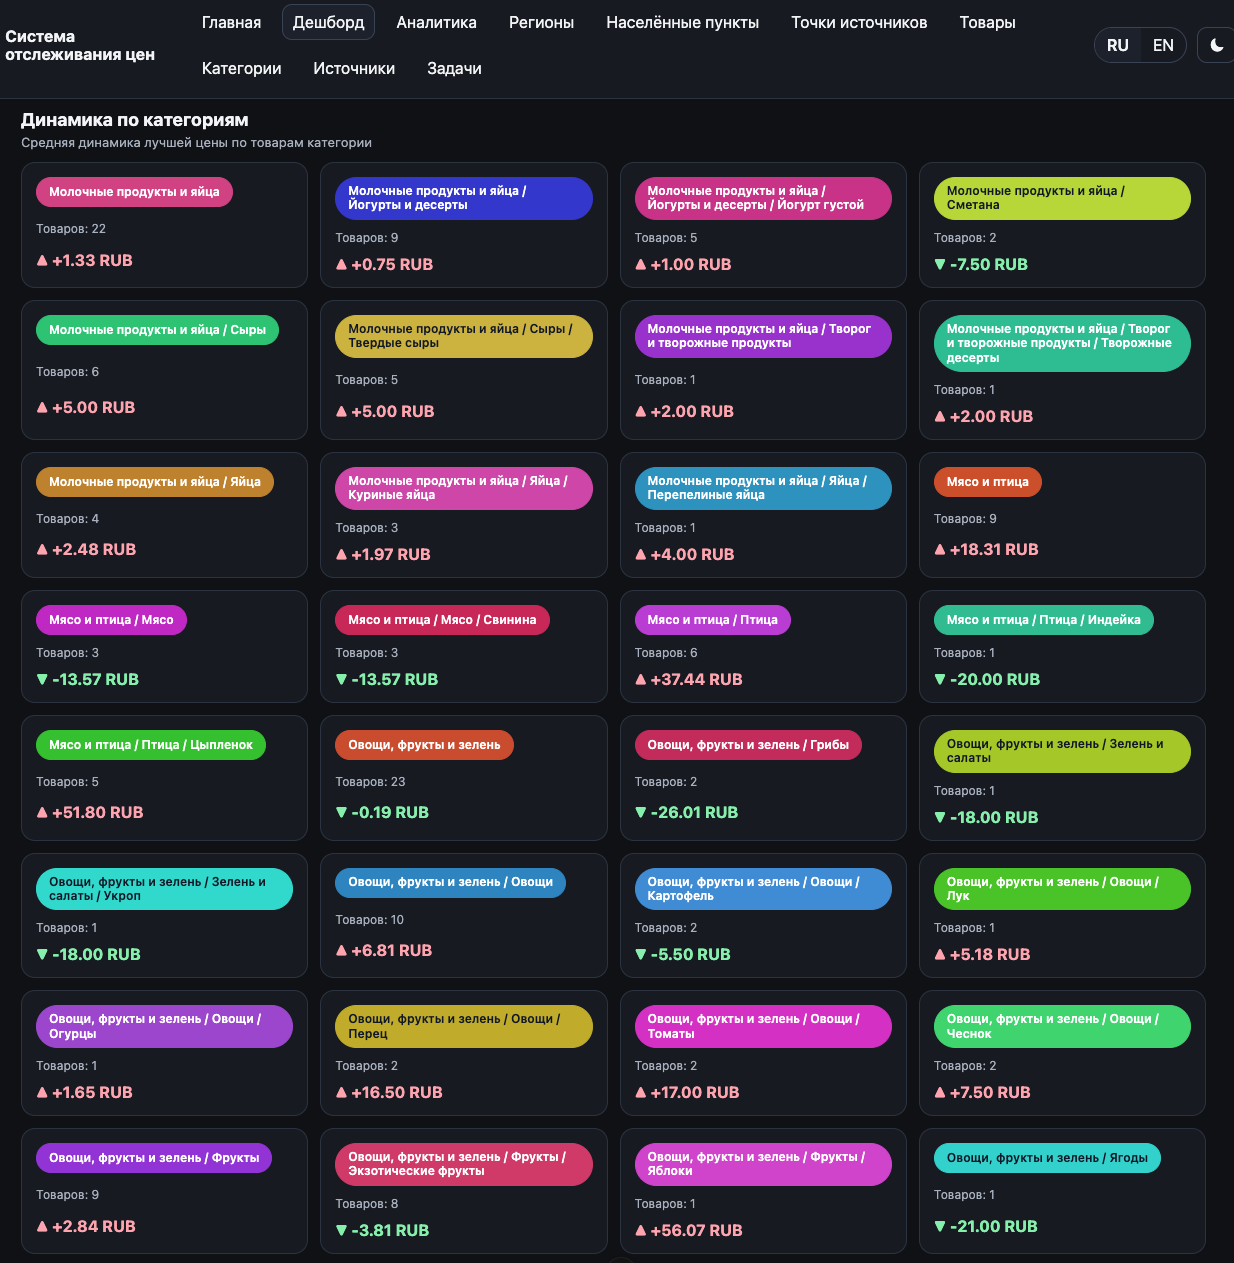
Task: Click down arrow icon beside -21.00 RUB
Action: click(x=940, y=1227)
